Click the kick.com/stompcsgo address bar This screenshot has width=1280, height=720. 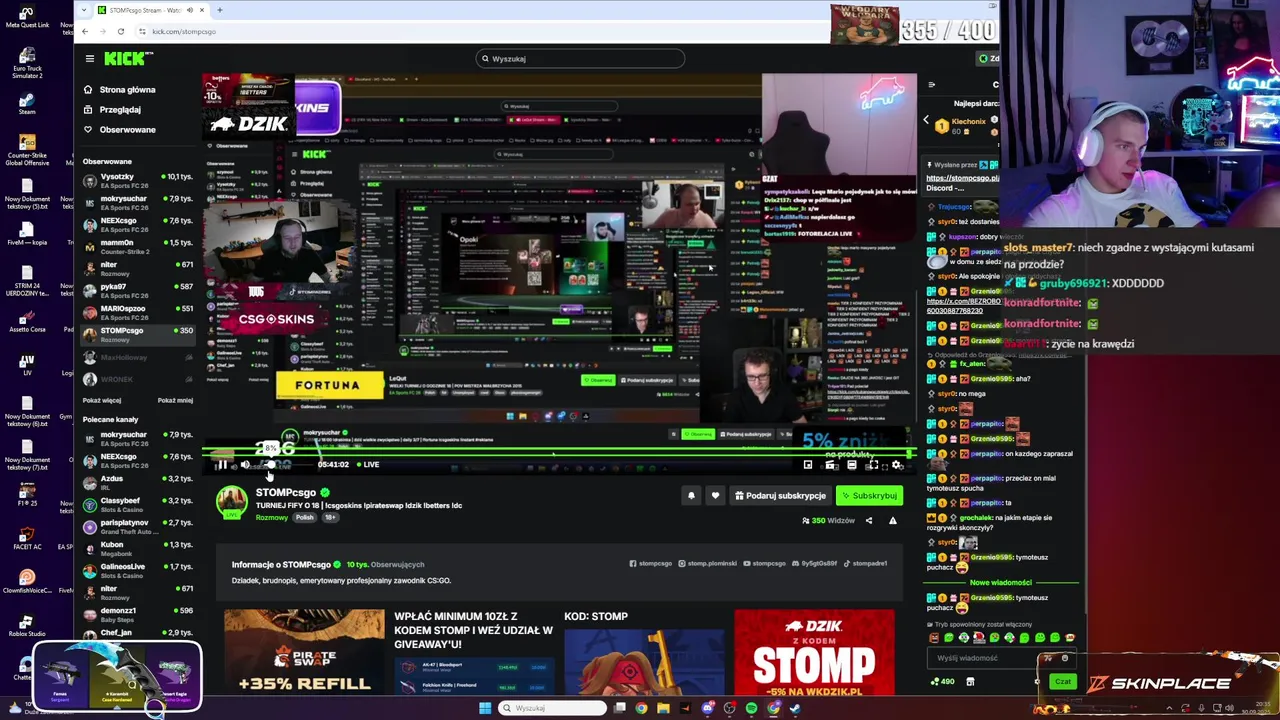(x=184, y=32)
